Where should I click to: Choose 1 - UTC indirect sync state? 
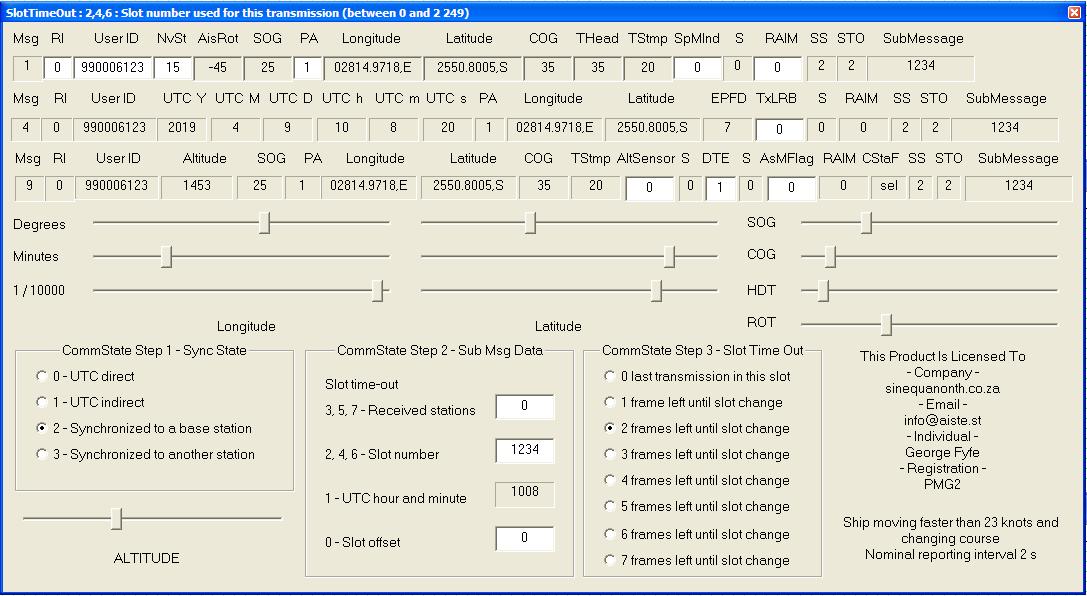[x=42, y=403]
